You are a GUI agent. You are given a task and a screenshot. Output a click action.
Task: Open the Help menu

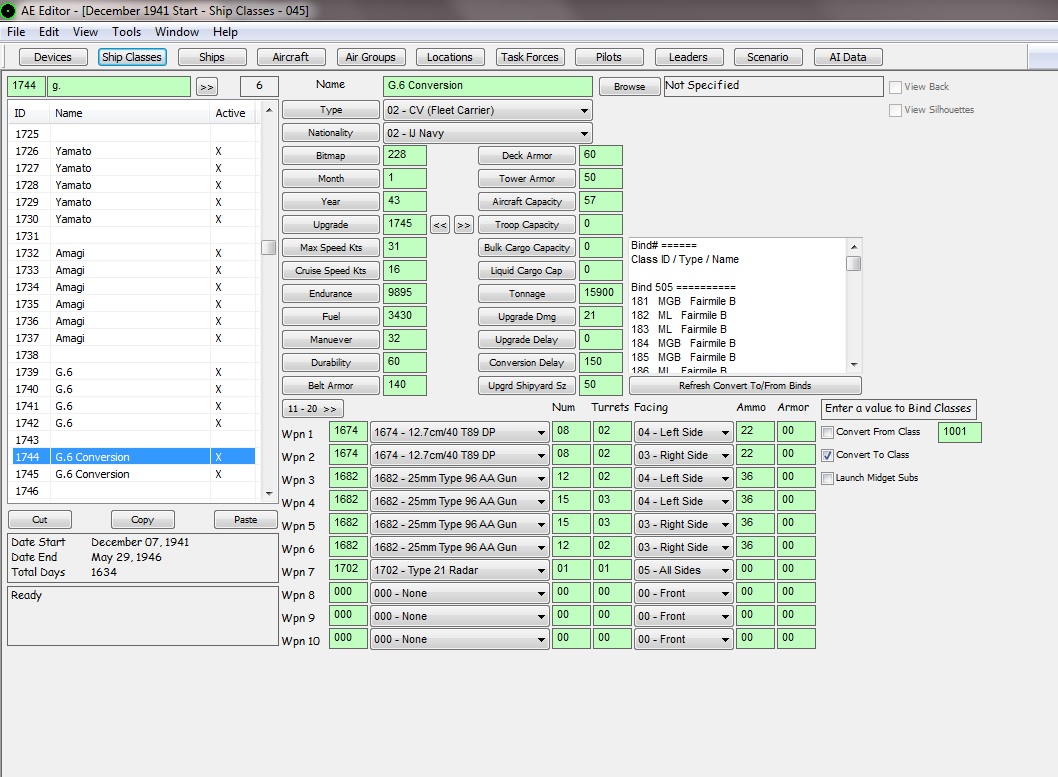click(225, 32)
